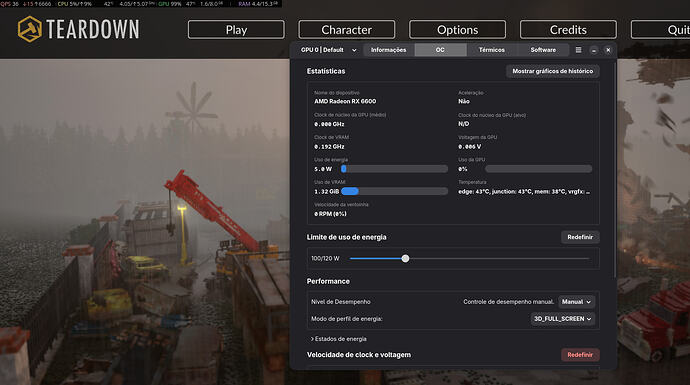Screen dimensions: 690x385
Task: Click the Estatísticas heading
Action: click(326, 71)
